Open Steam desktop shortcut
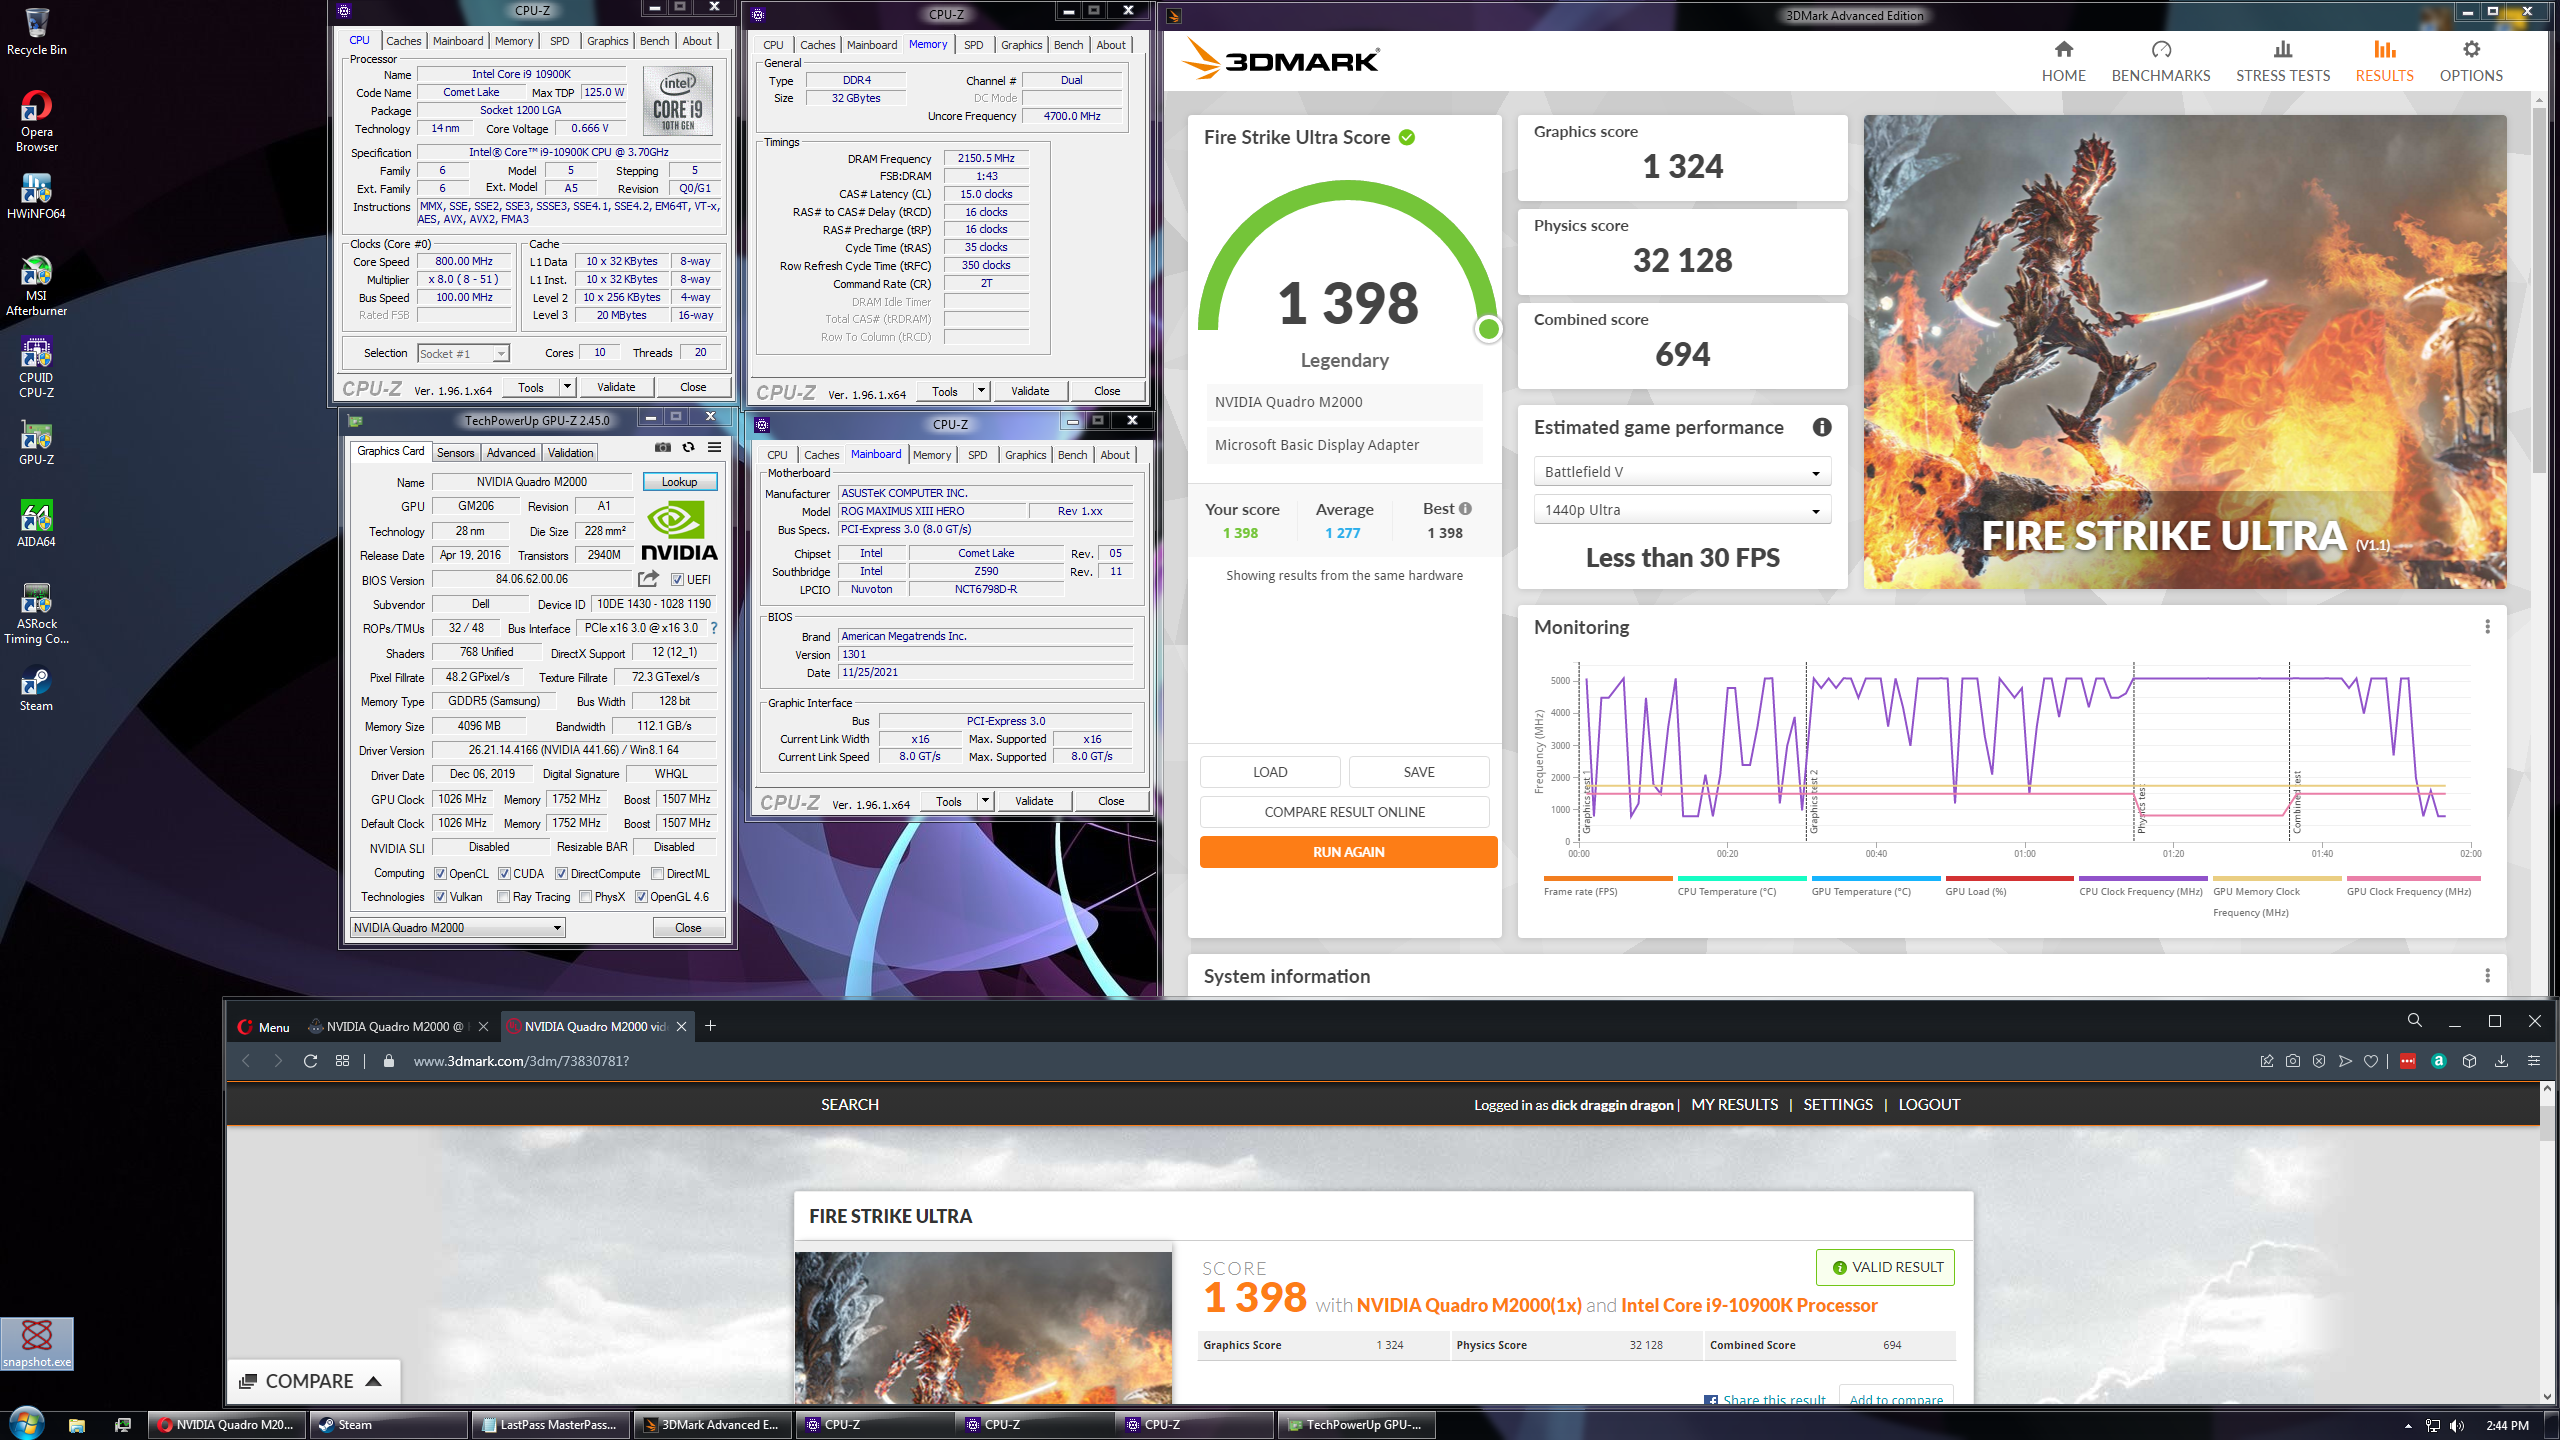 (36, 688)
